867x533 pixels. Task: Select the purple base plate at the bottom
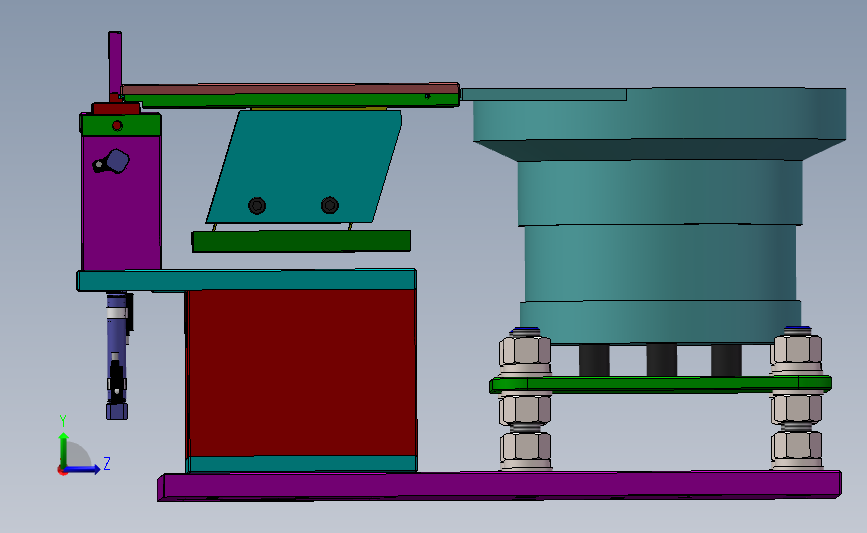tap(499, 485)
